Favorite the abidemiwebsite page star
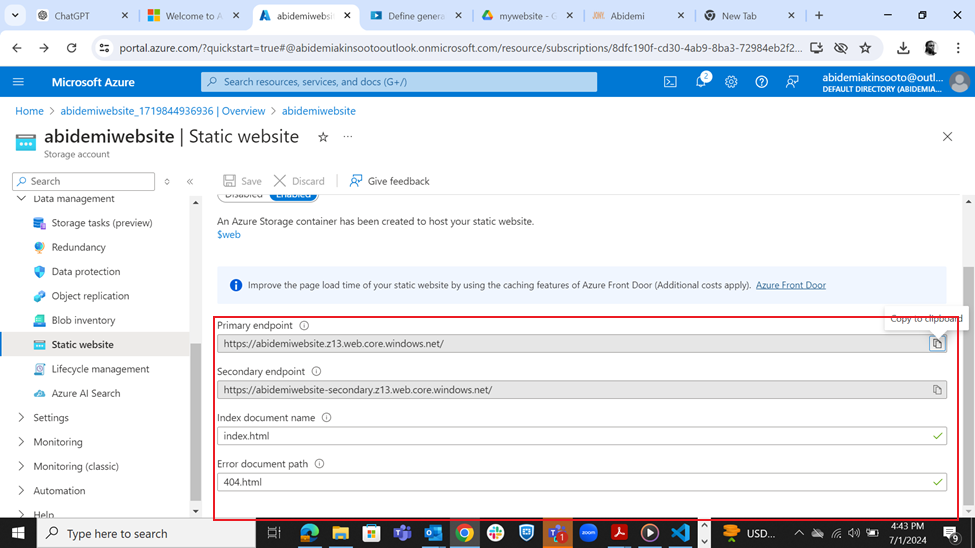 pos(323,137)
